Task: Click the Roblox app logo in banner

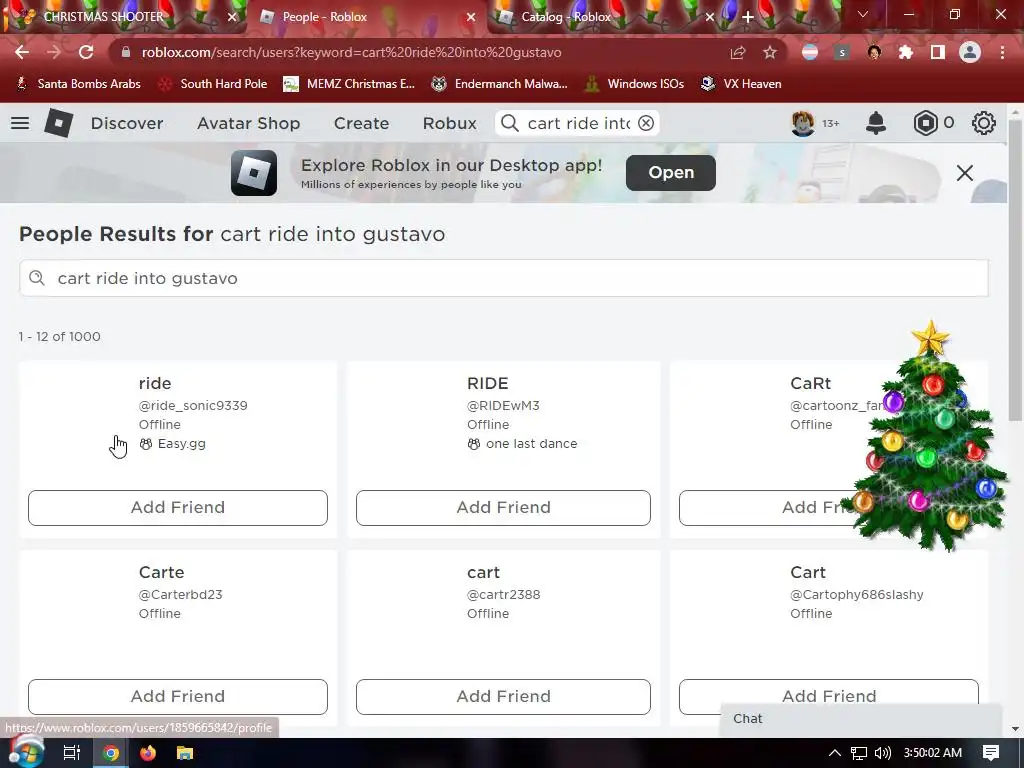Action: pyautogui.click(x=253, y=173)
